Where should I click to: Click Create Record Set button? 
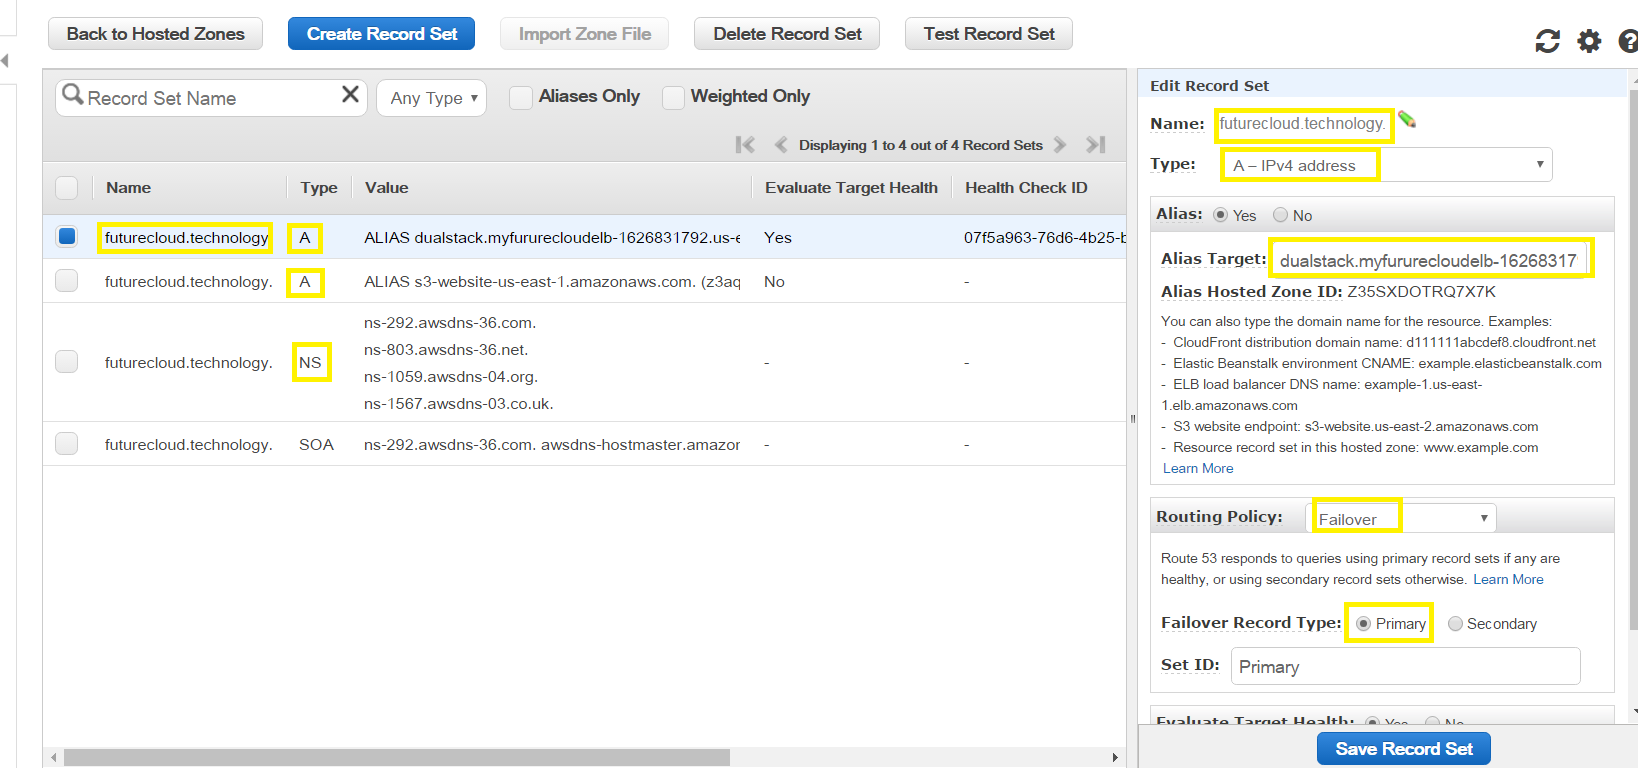tap(381, 34)
